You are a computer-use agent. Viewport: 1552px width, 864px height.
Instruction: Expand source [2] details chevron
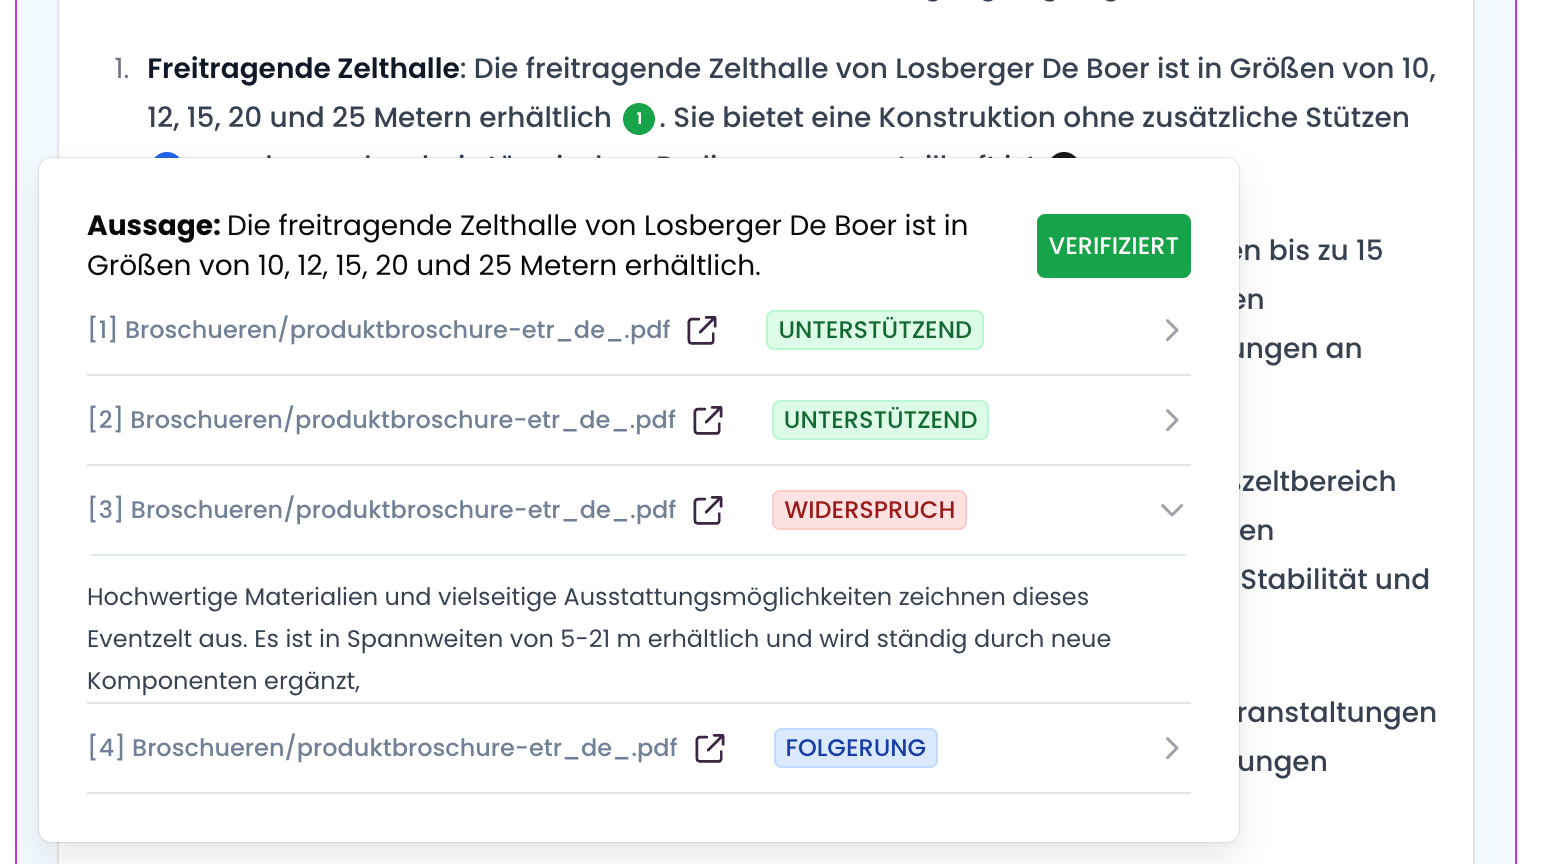click(1172, 420)
